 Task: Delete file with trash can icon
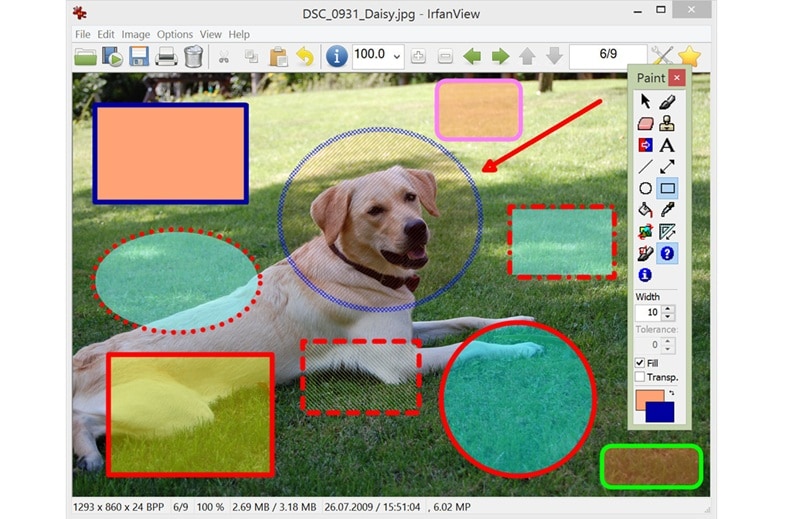point(193,56)
